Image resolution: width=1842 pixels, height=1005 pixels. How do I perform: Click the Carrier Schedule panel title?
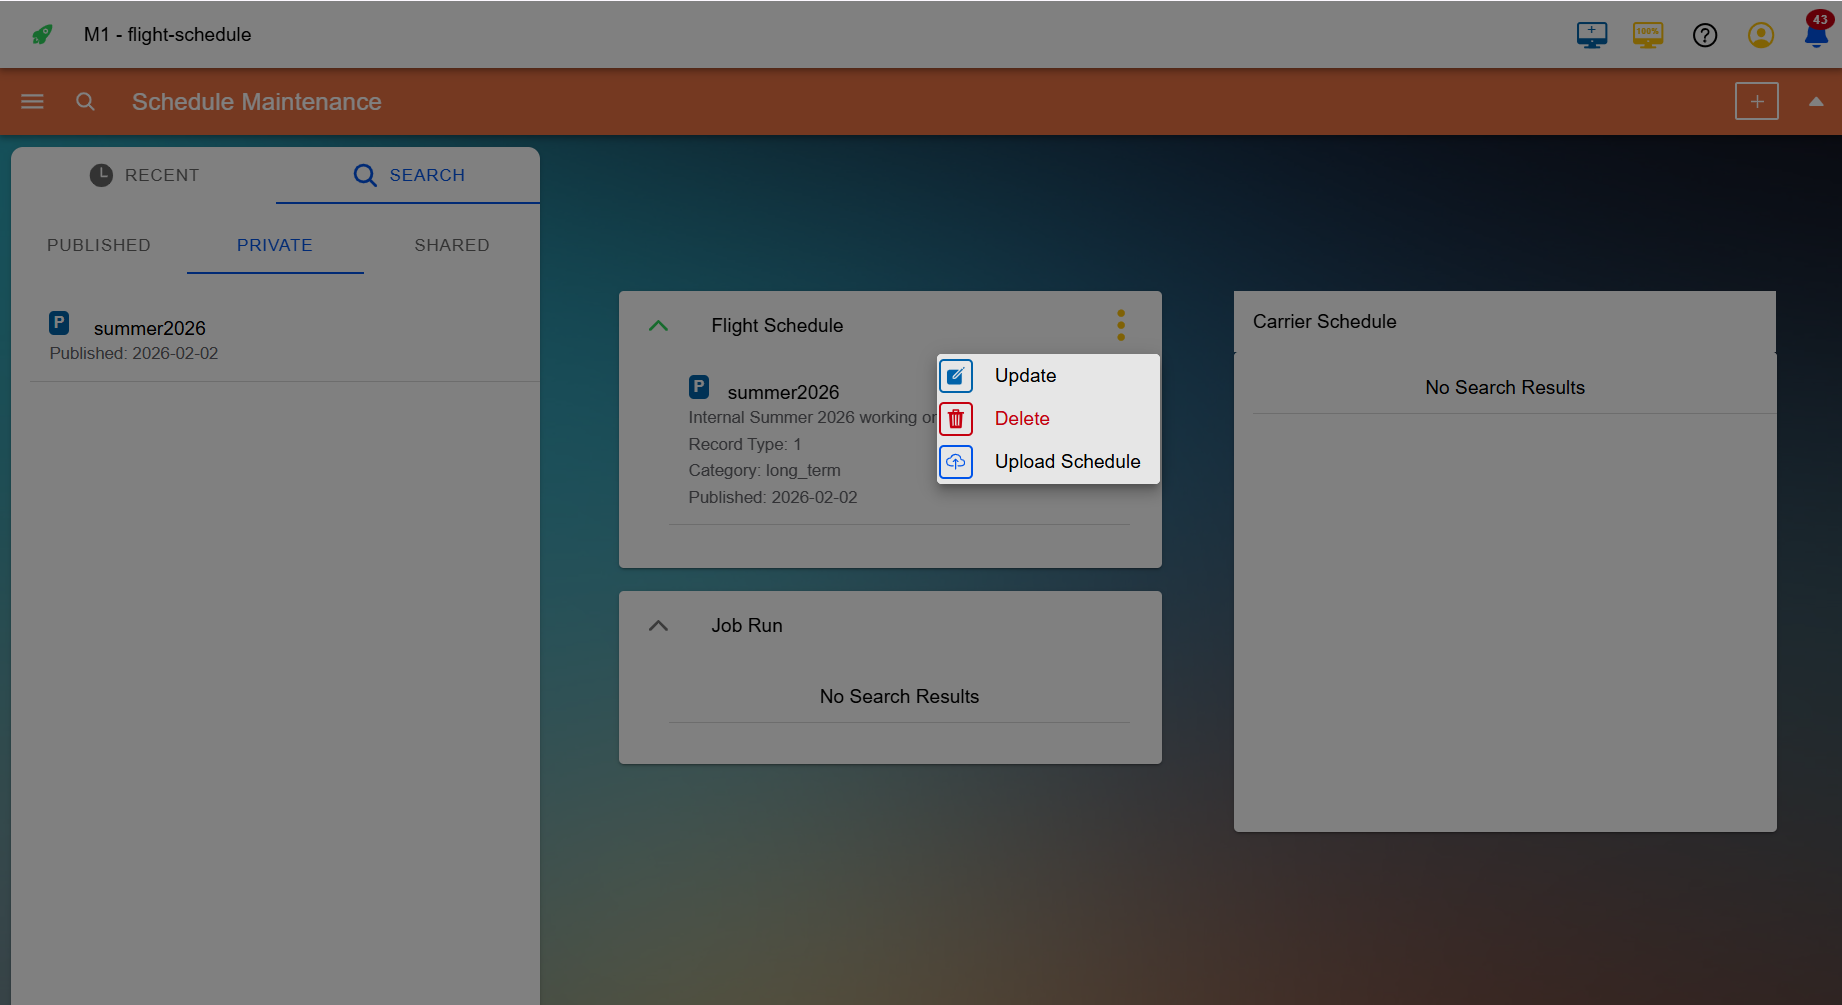coord(1324,321)
